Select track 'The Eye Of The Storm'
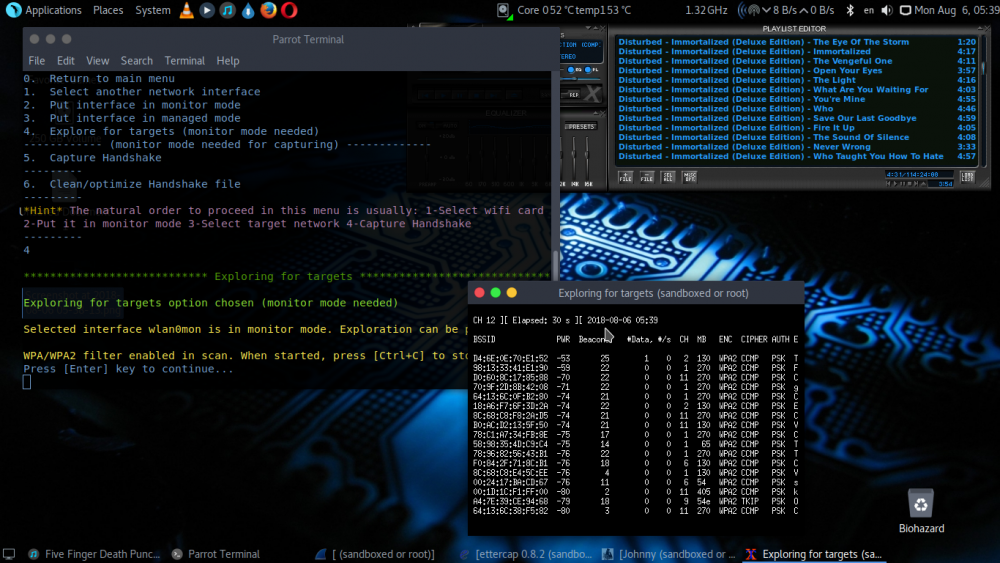This screenshot has width=1000, height=563. coord(797,42)
